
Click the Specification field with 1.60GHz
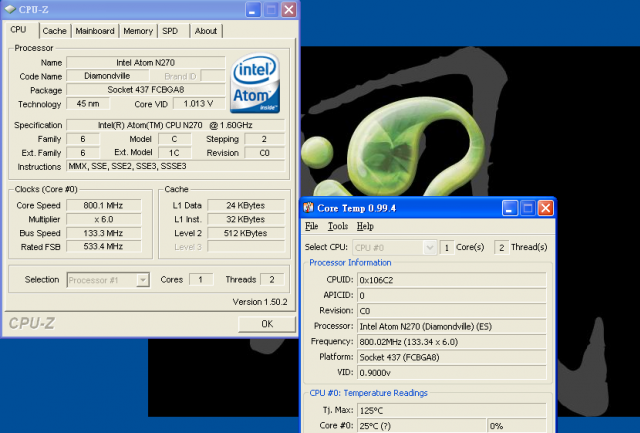pos(176,125)
